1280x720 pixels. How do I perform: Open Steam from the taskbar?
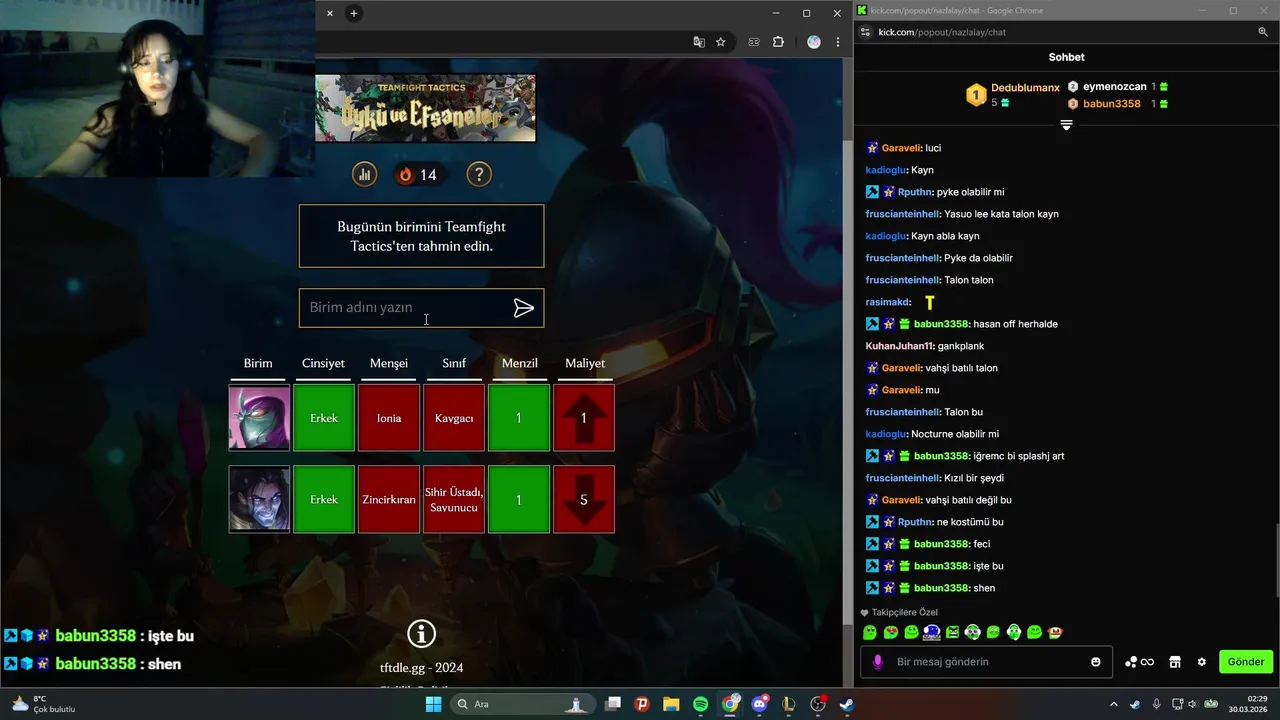[x=846, y=704]
